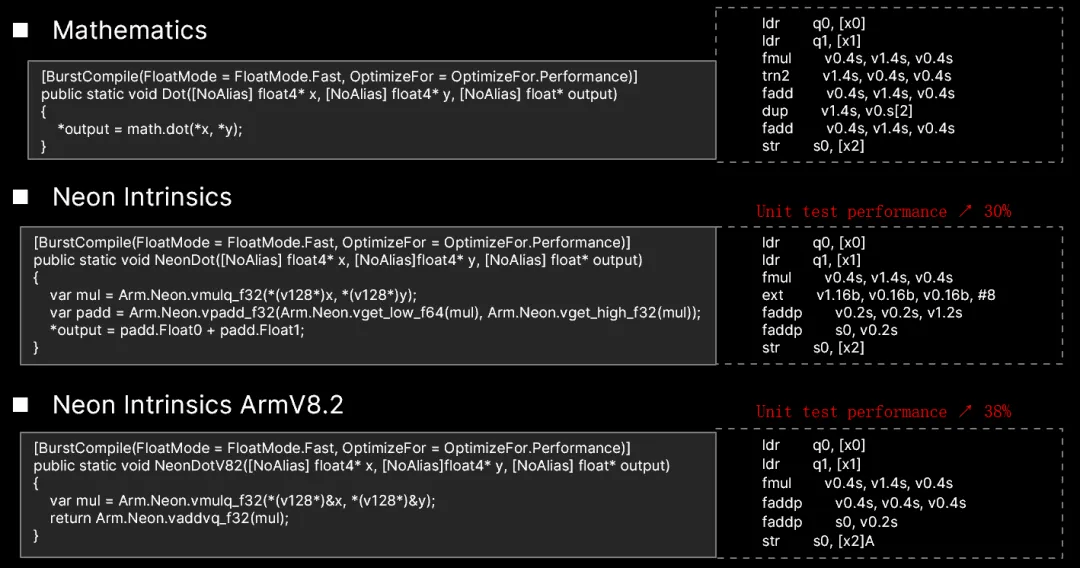Select the Neon Intrinsics ArmV8.2 heading

(x=197, y=404)
